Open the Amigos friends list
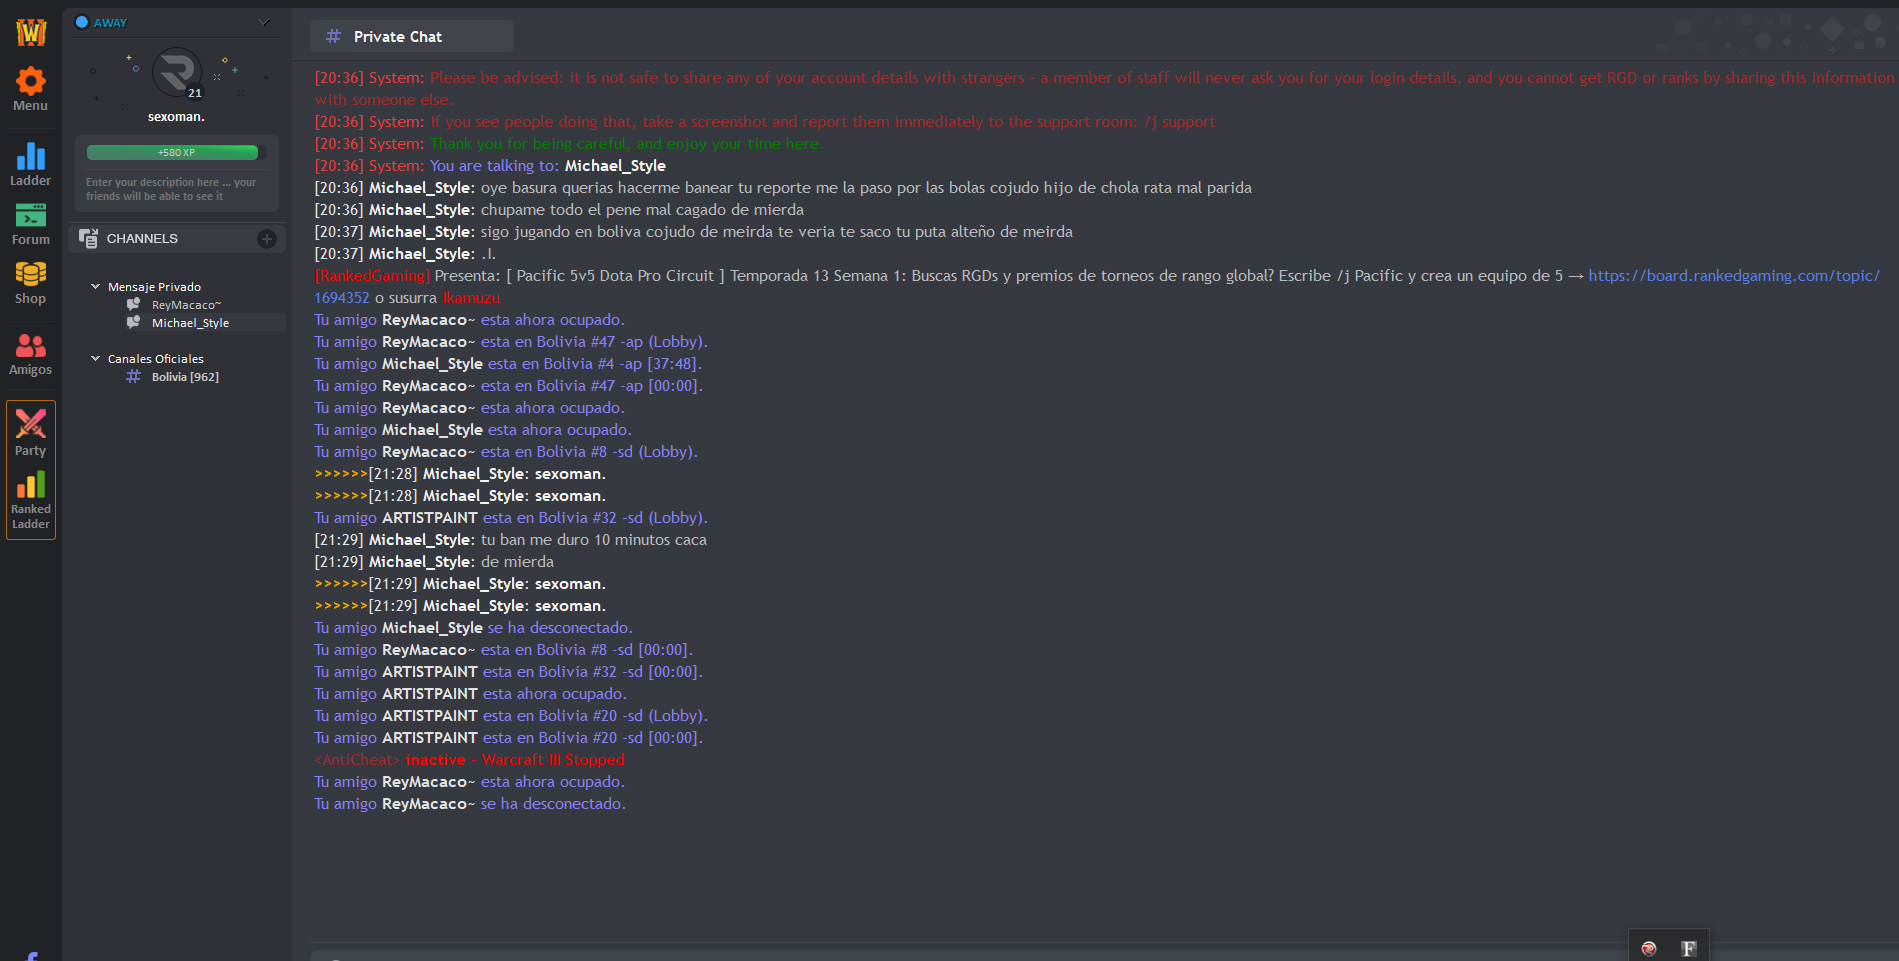Image resolution: width=1899 pixels, height=961 pixels. pos(30,354)
